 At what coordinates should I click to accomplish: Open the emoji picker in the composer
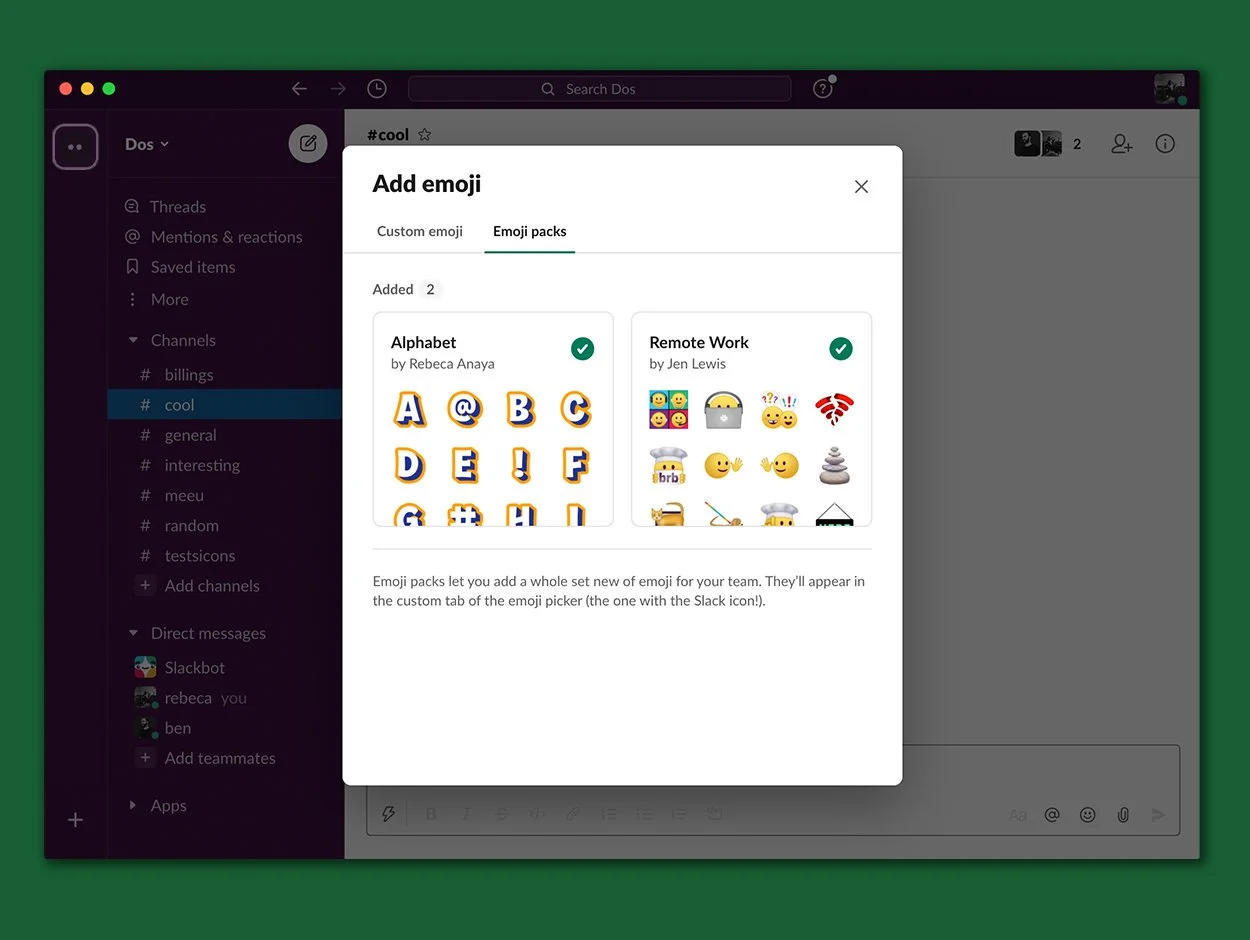[x=1088, y=815]
